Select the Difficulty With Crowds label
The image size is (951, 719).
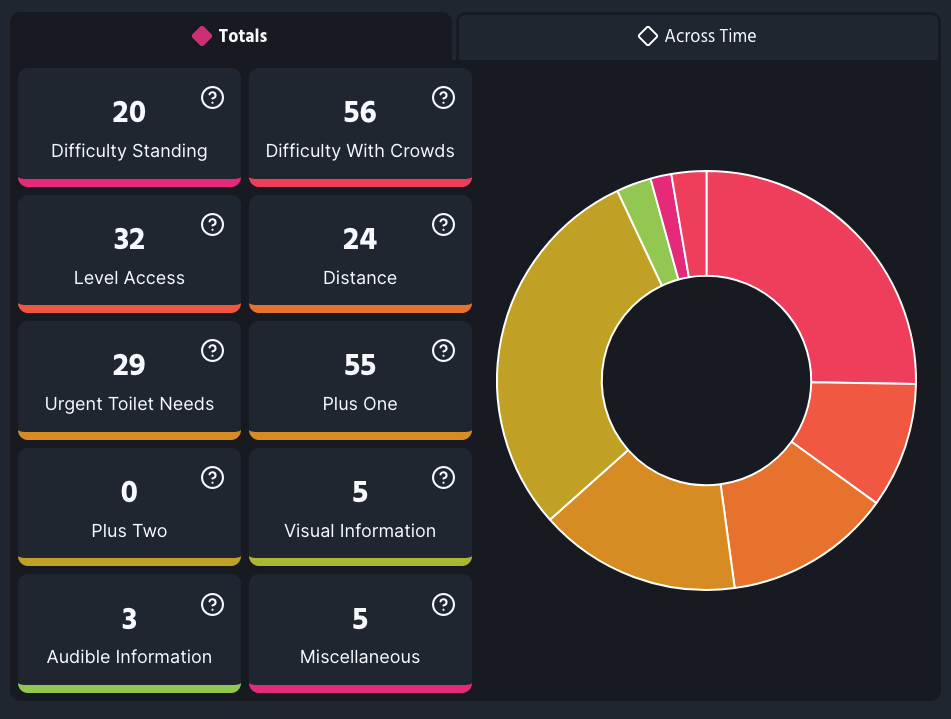tap(360, 150)
